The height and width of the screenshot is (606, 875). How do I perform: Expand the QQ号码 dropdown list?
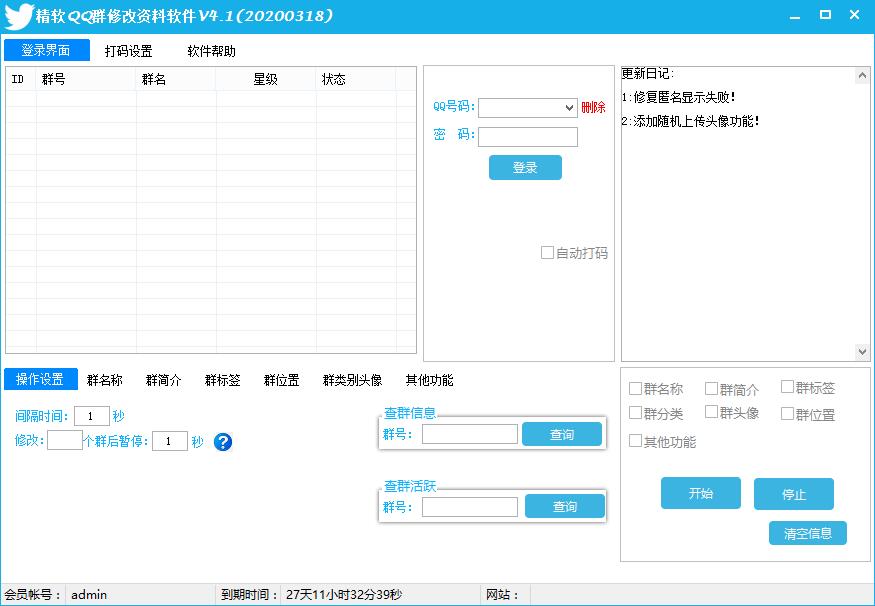(569, 108)
